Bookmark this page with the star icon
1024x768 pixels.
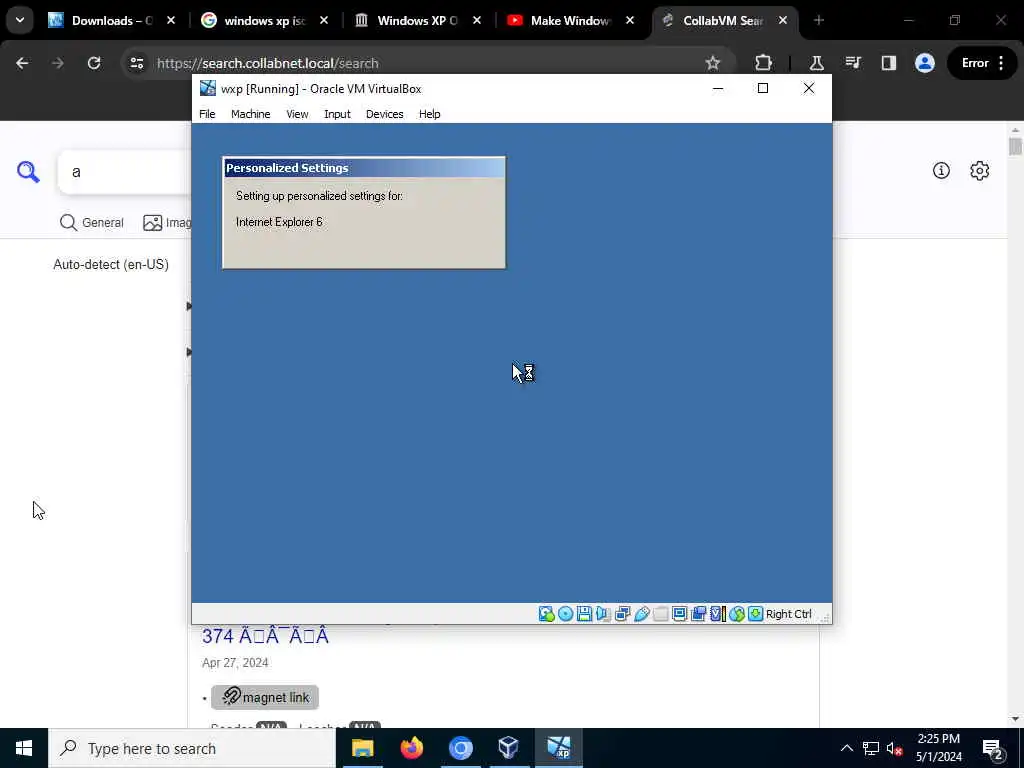pyautogui.click(x=712, y=63)
